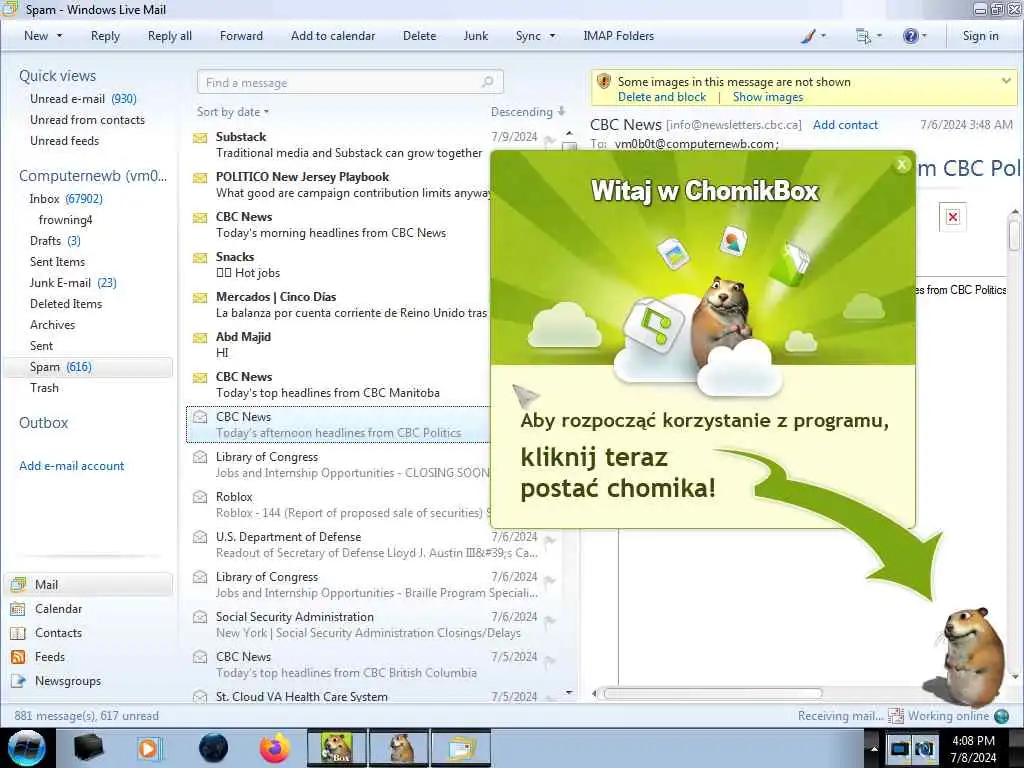
Task: Open the Sync dropdown arrow
Action: 552,36
